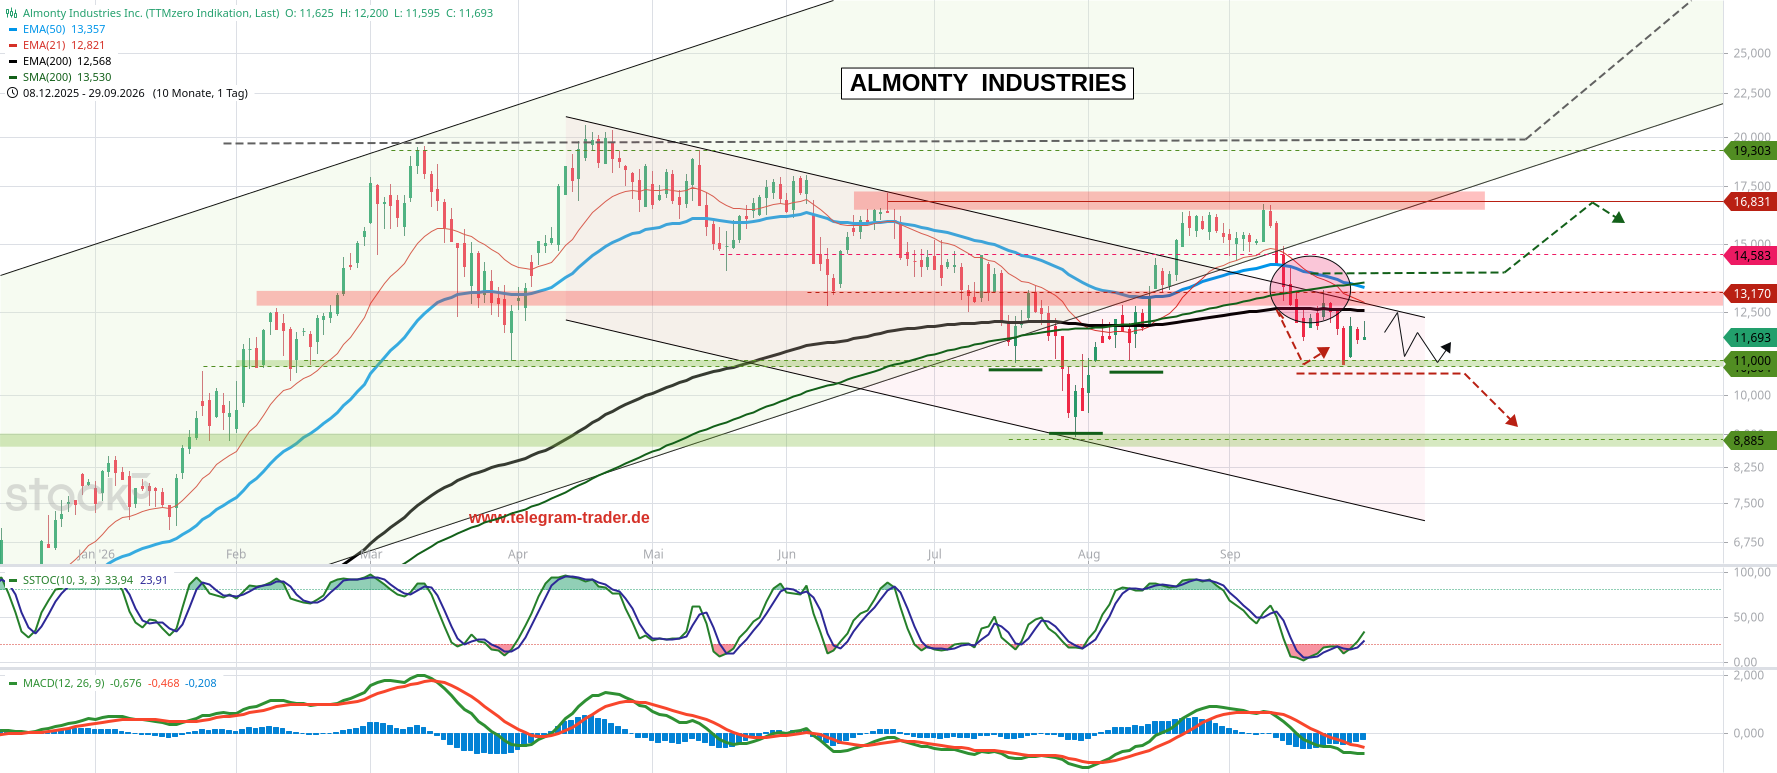Click the Apr time axis label
1777x773 pixels.
click(517, 554)
